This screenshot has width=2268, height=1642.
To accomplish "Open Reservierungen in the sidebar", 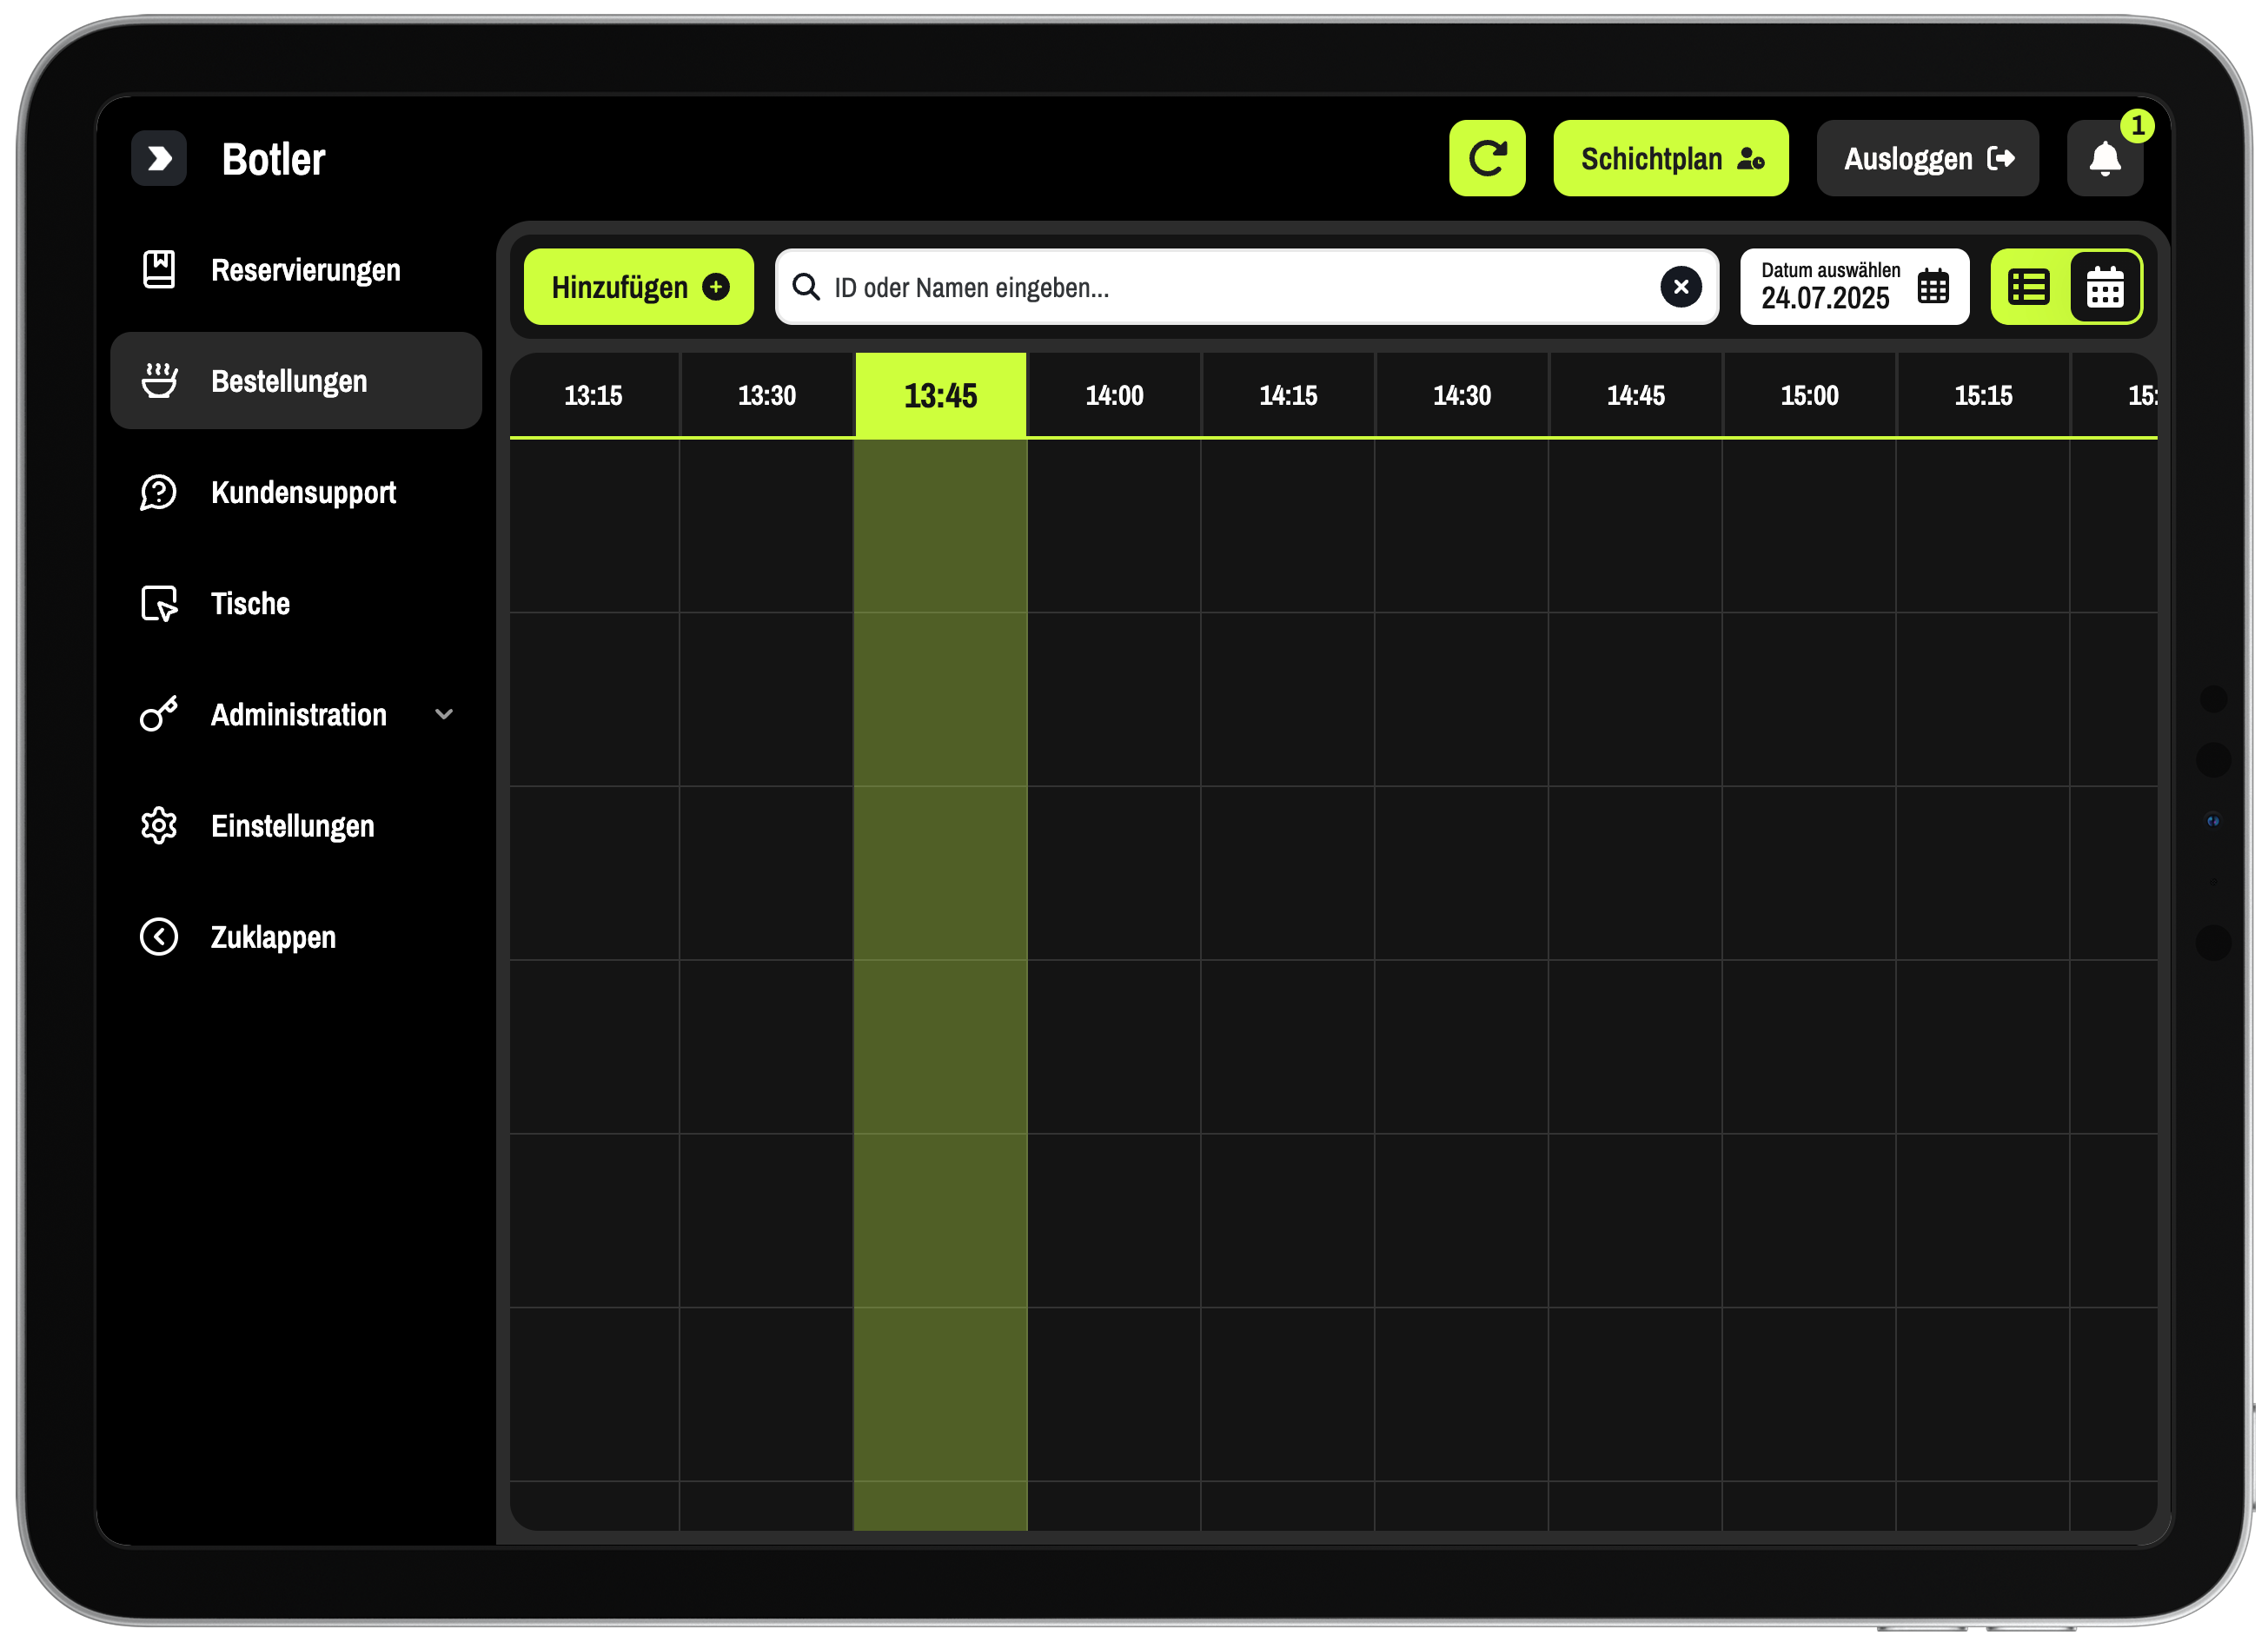I will tap(305, 270).
